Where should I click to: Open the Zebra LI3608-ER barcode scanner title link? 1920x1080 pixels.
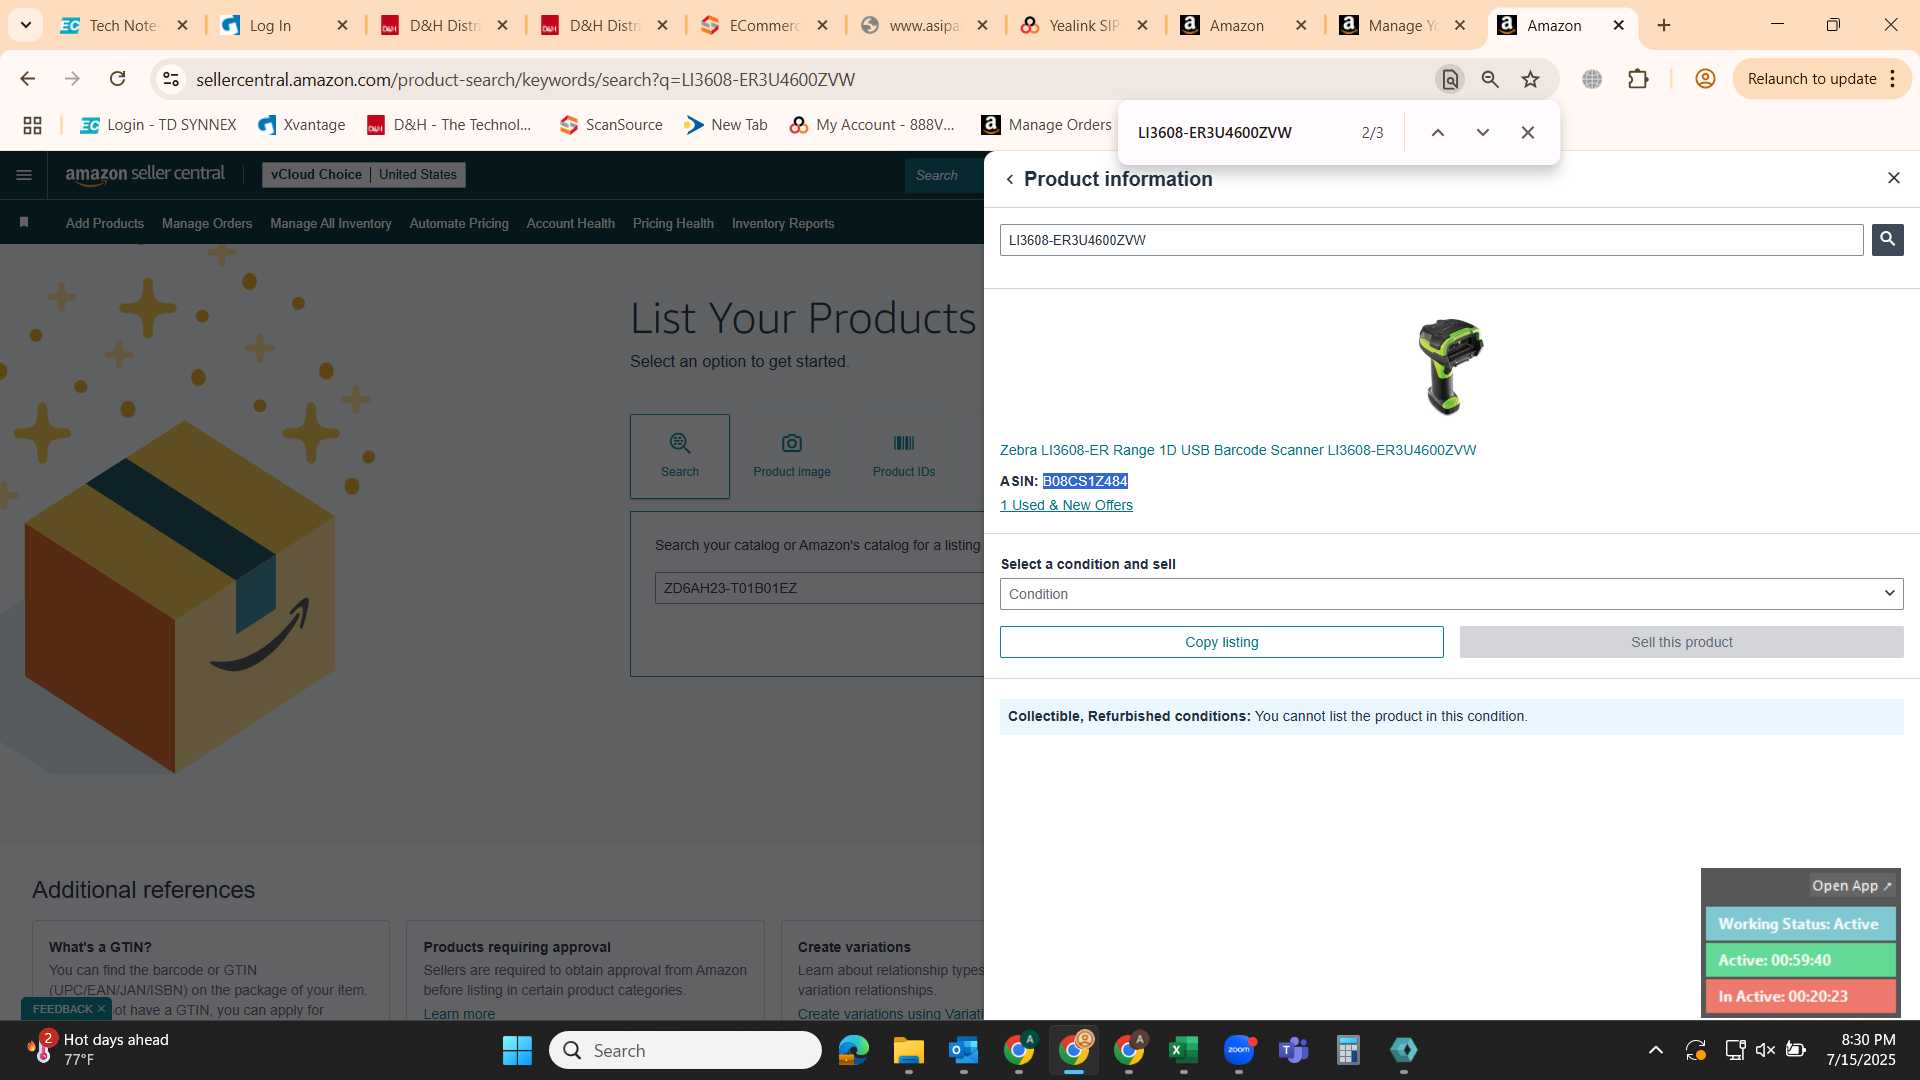(x=1238, y=450)
